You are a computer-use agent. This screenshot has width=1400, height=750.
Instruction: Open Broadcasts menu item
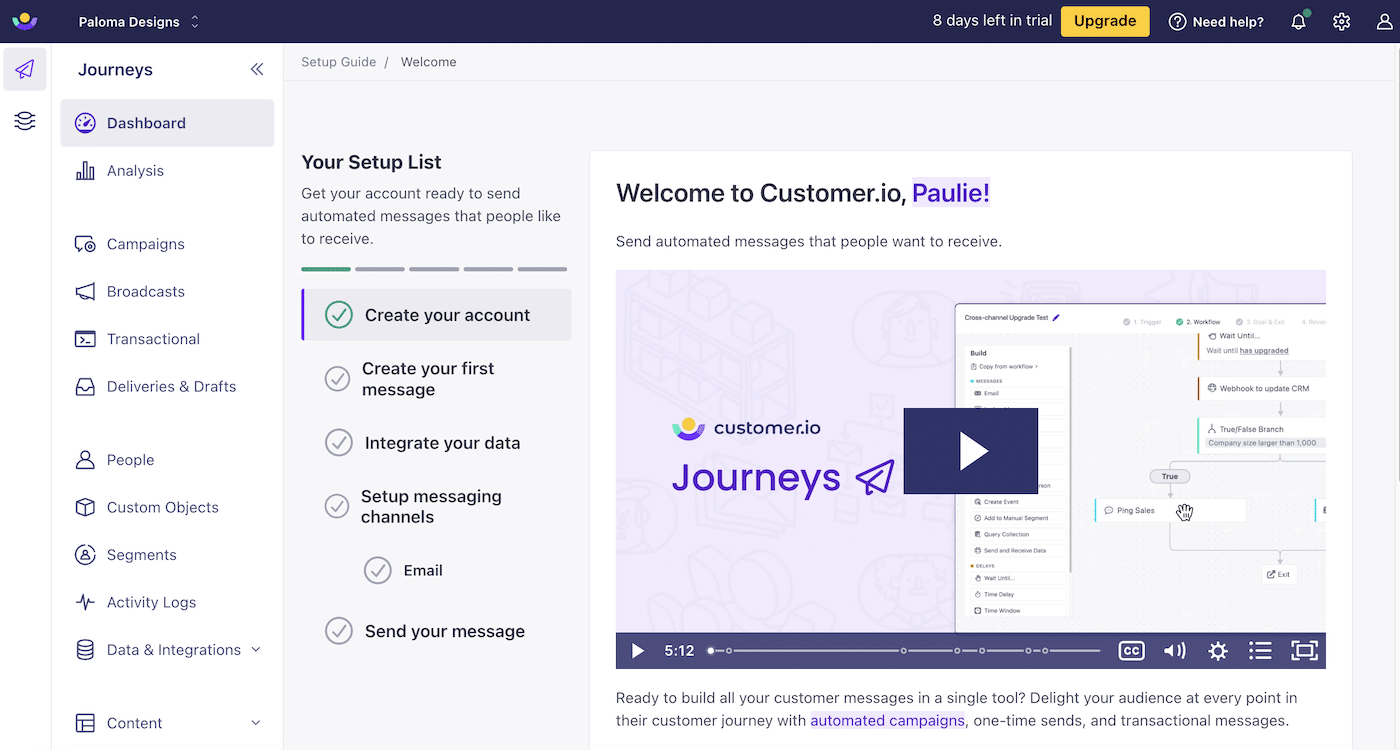click(167, 292)
